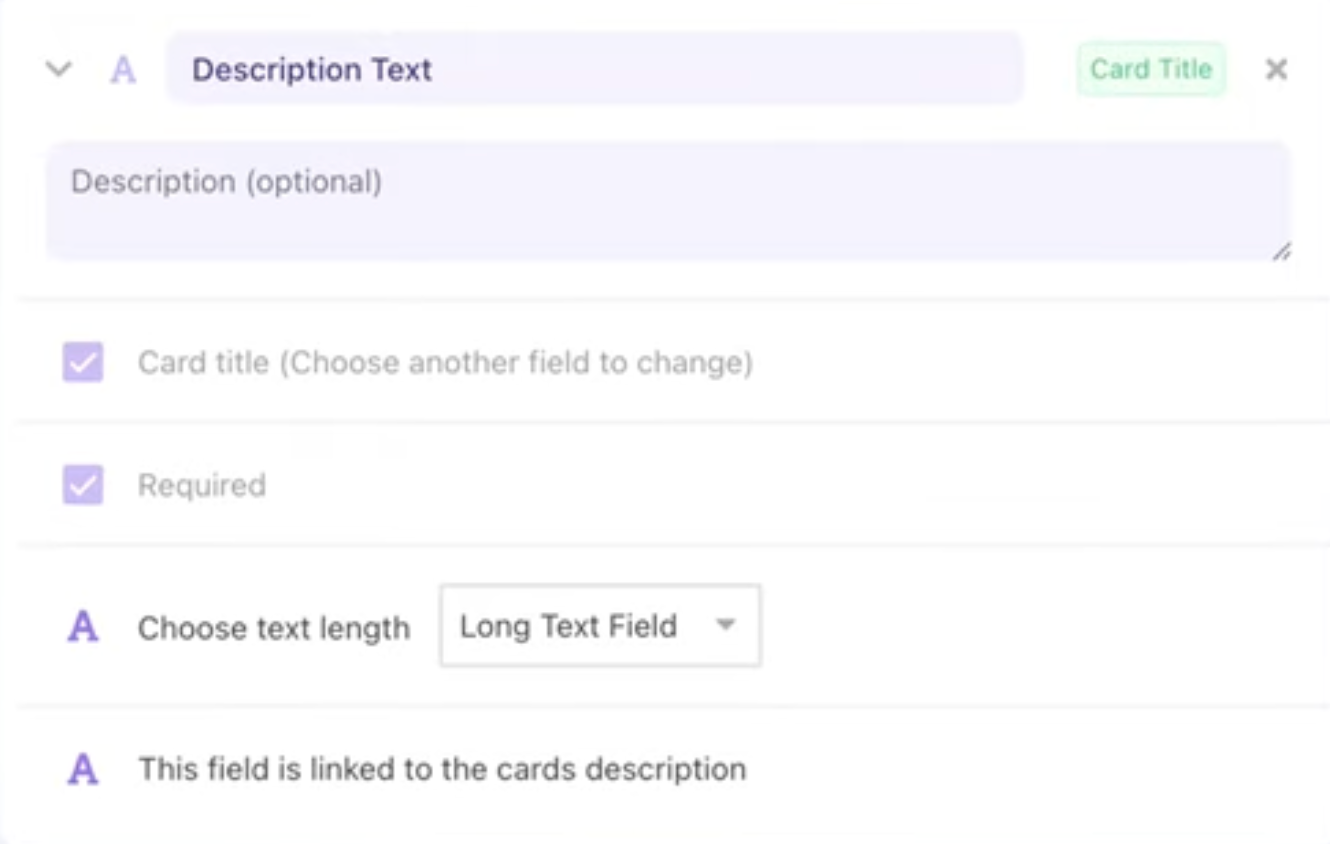
Task: Click the A icon beside Choose text length
Action: point(83,627)
